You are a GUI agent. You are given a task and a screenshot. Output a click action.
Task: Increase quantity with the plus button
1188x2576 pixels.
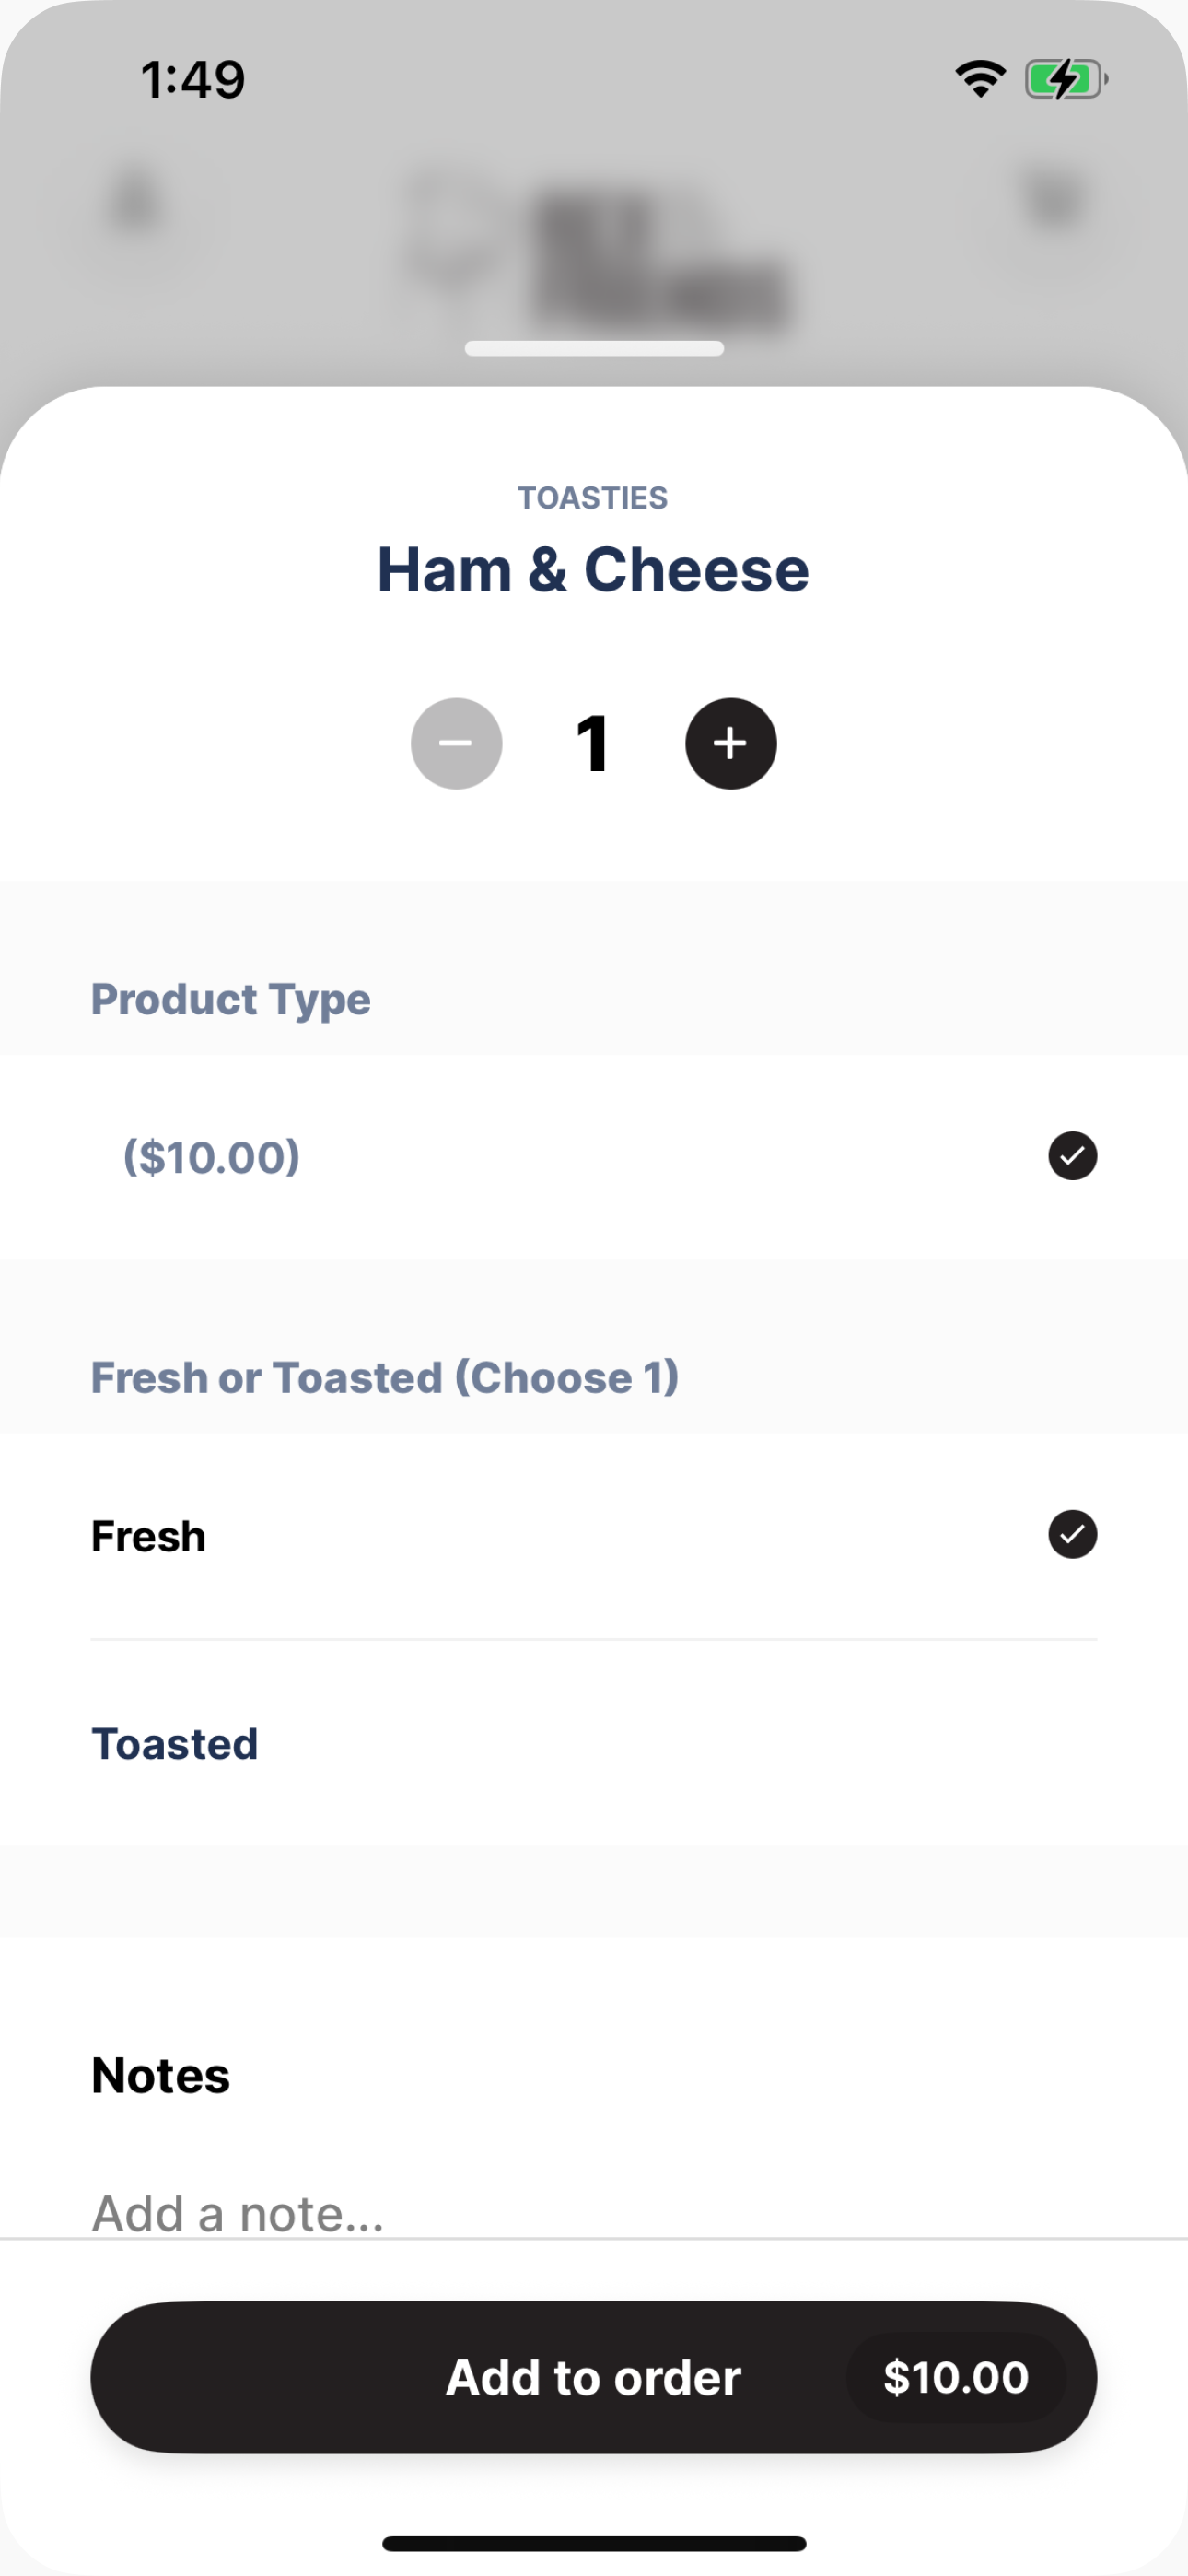pos(730,743)
